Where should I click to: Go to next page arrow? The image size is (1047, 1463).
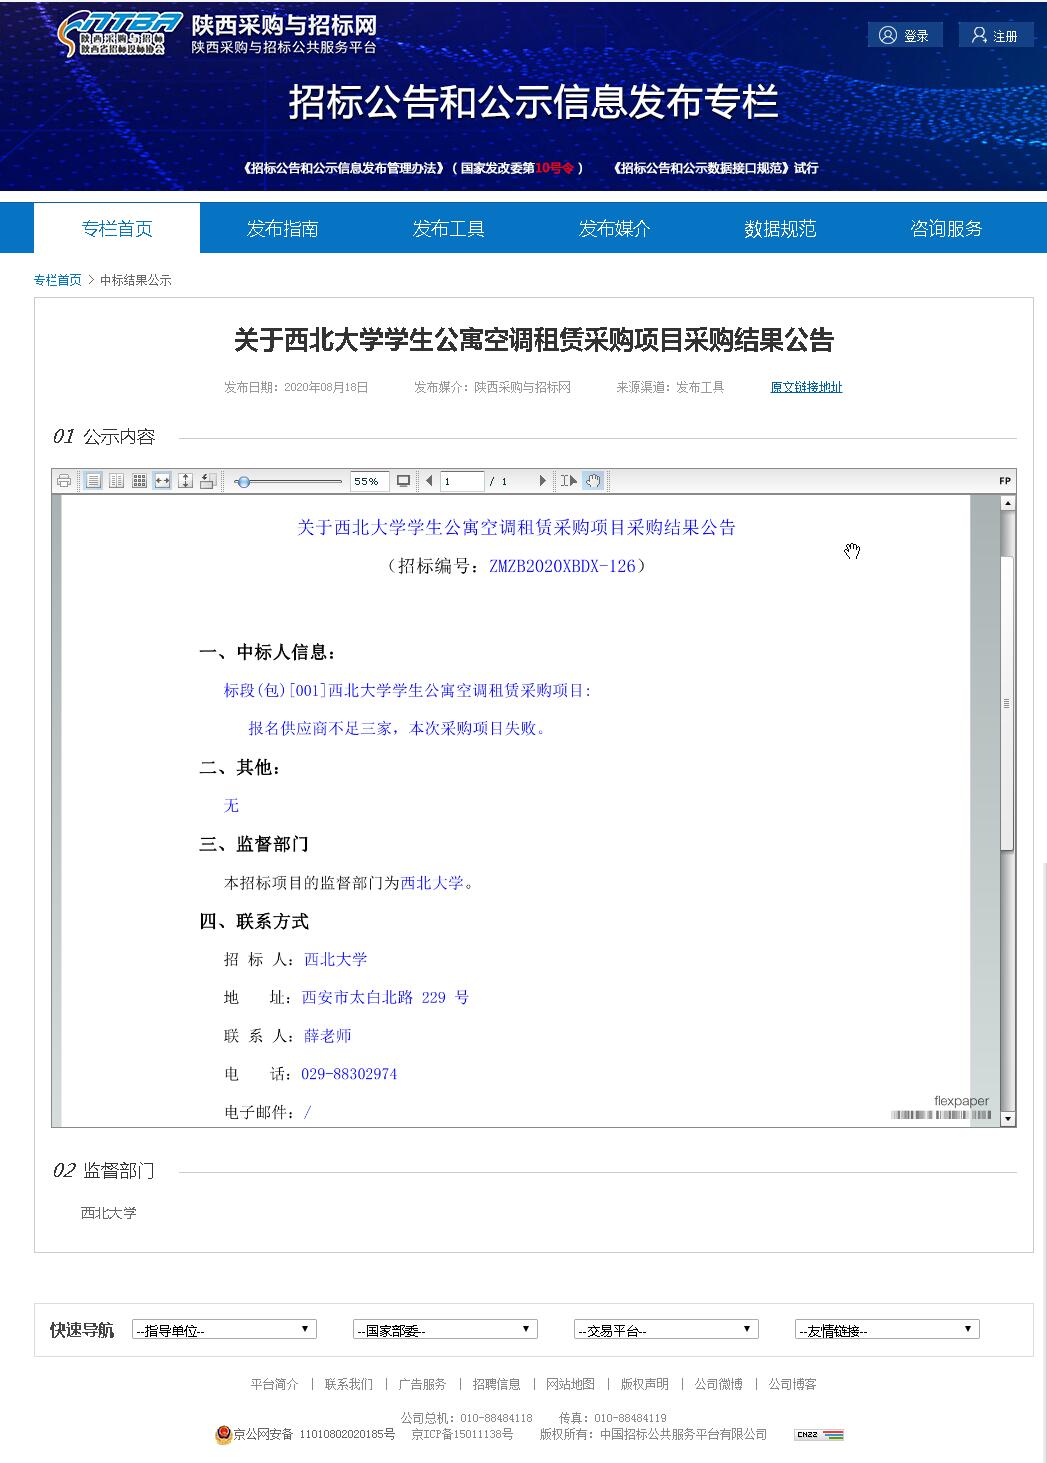pos(543,481)
